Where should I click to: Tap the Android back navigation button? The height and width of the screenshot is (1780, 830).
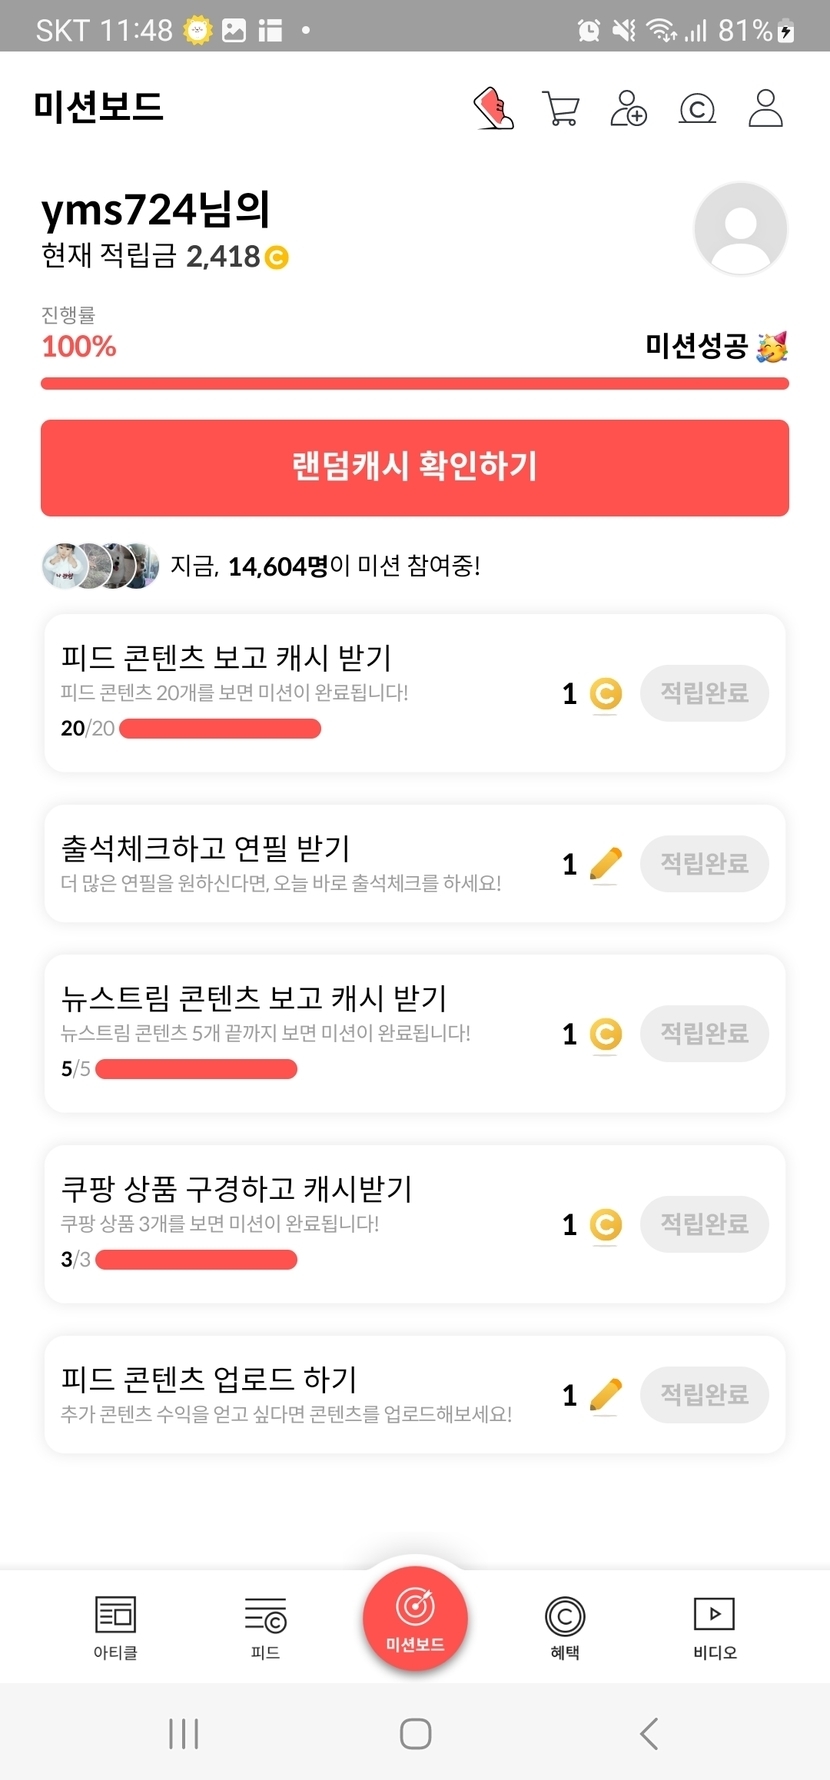pos(648,1733)
